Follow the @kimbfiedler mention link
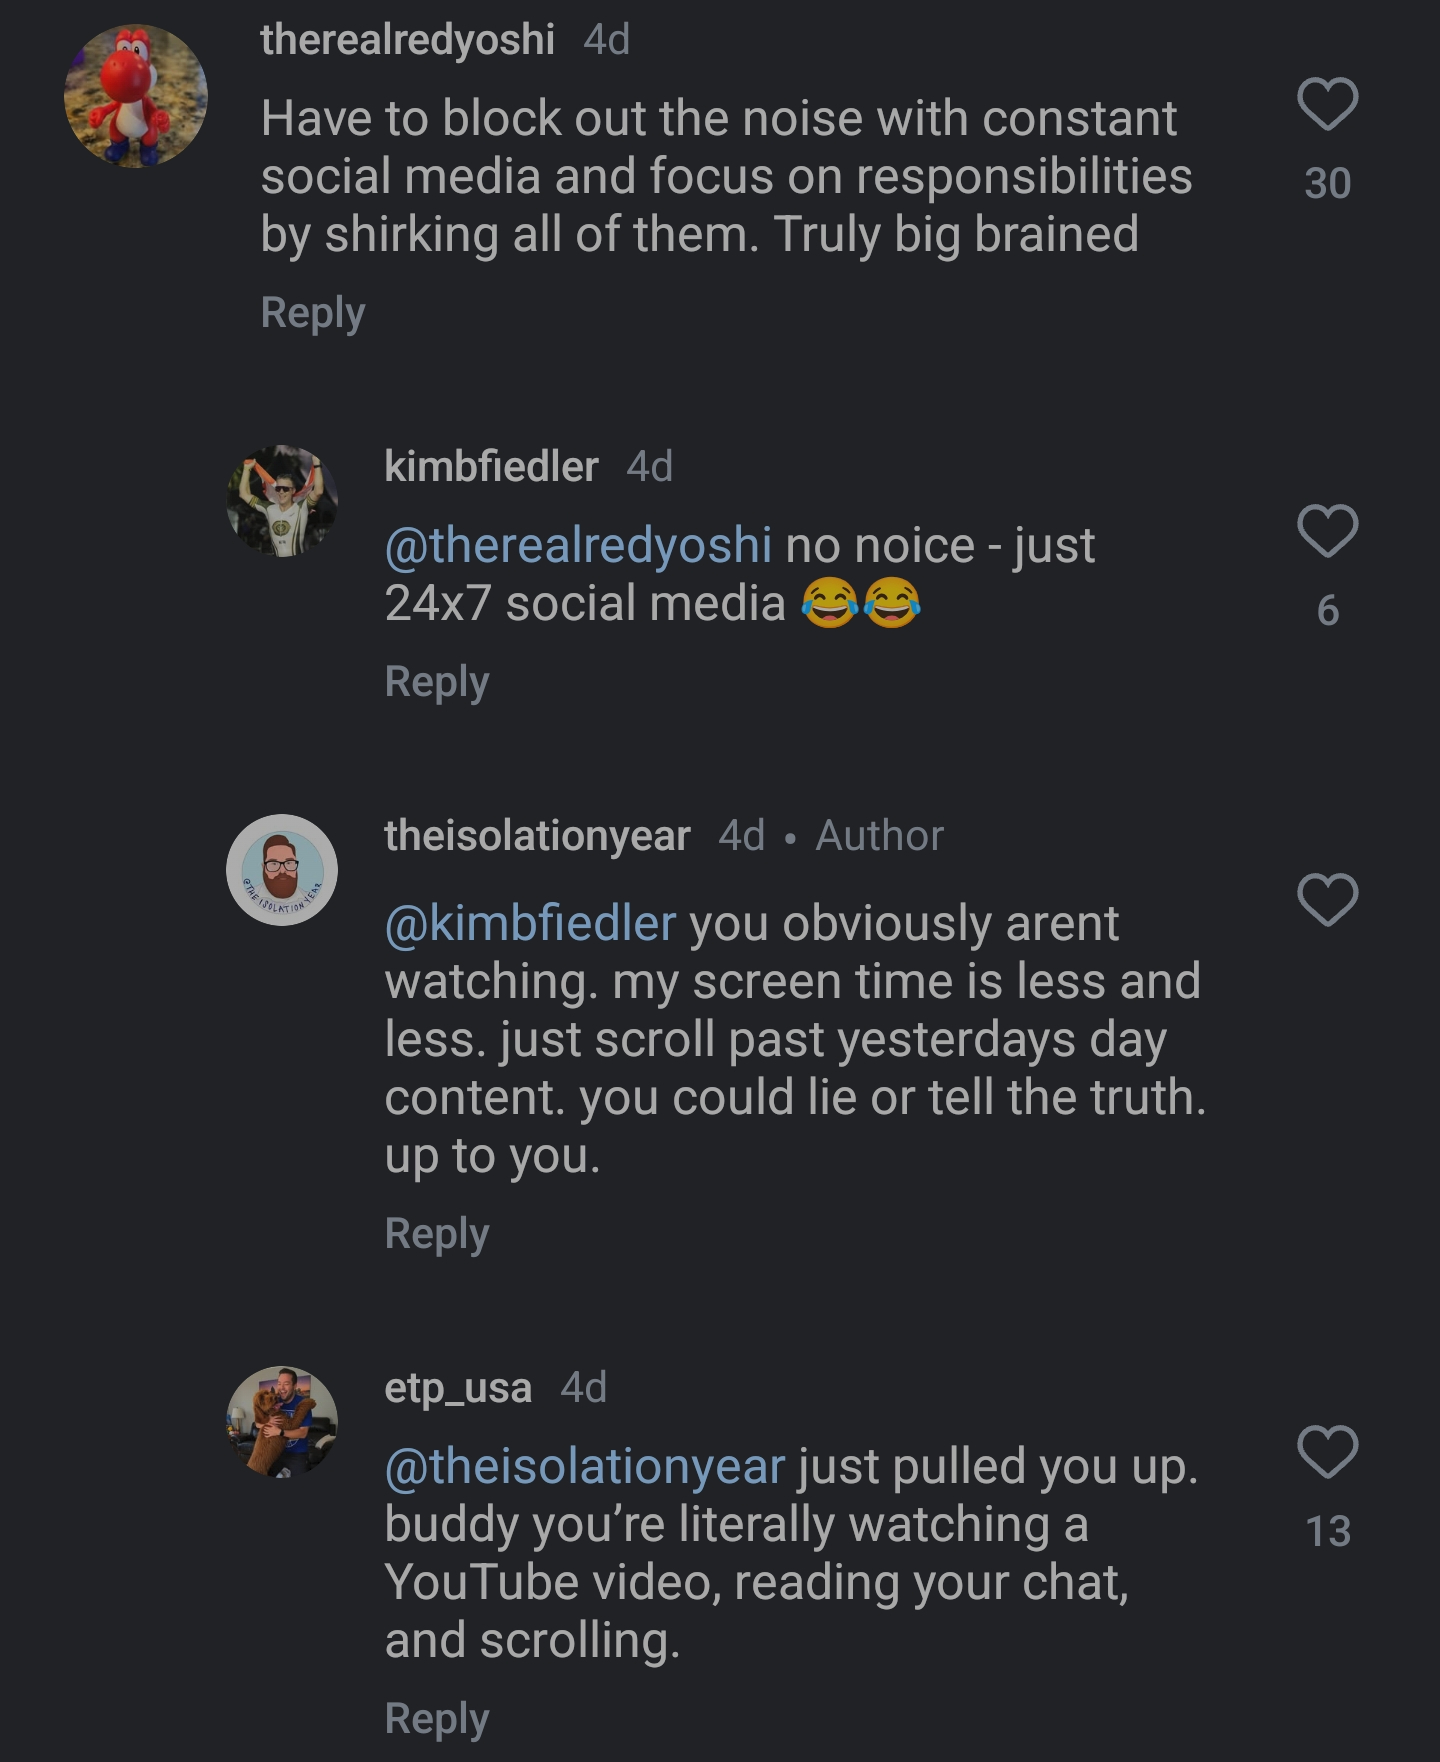The width and height of the screenshot is (1440, 1762). tap(530, 923)
